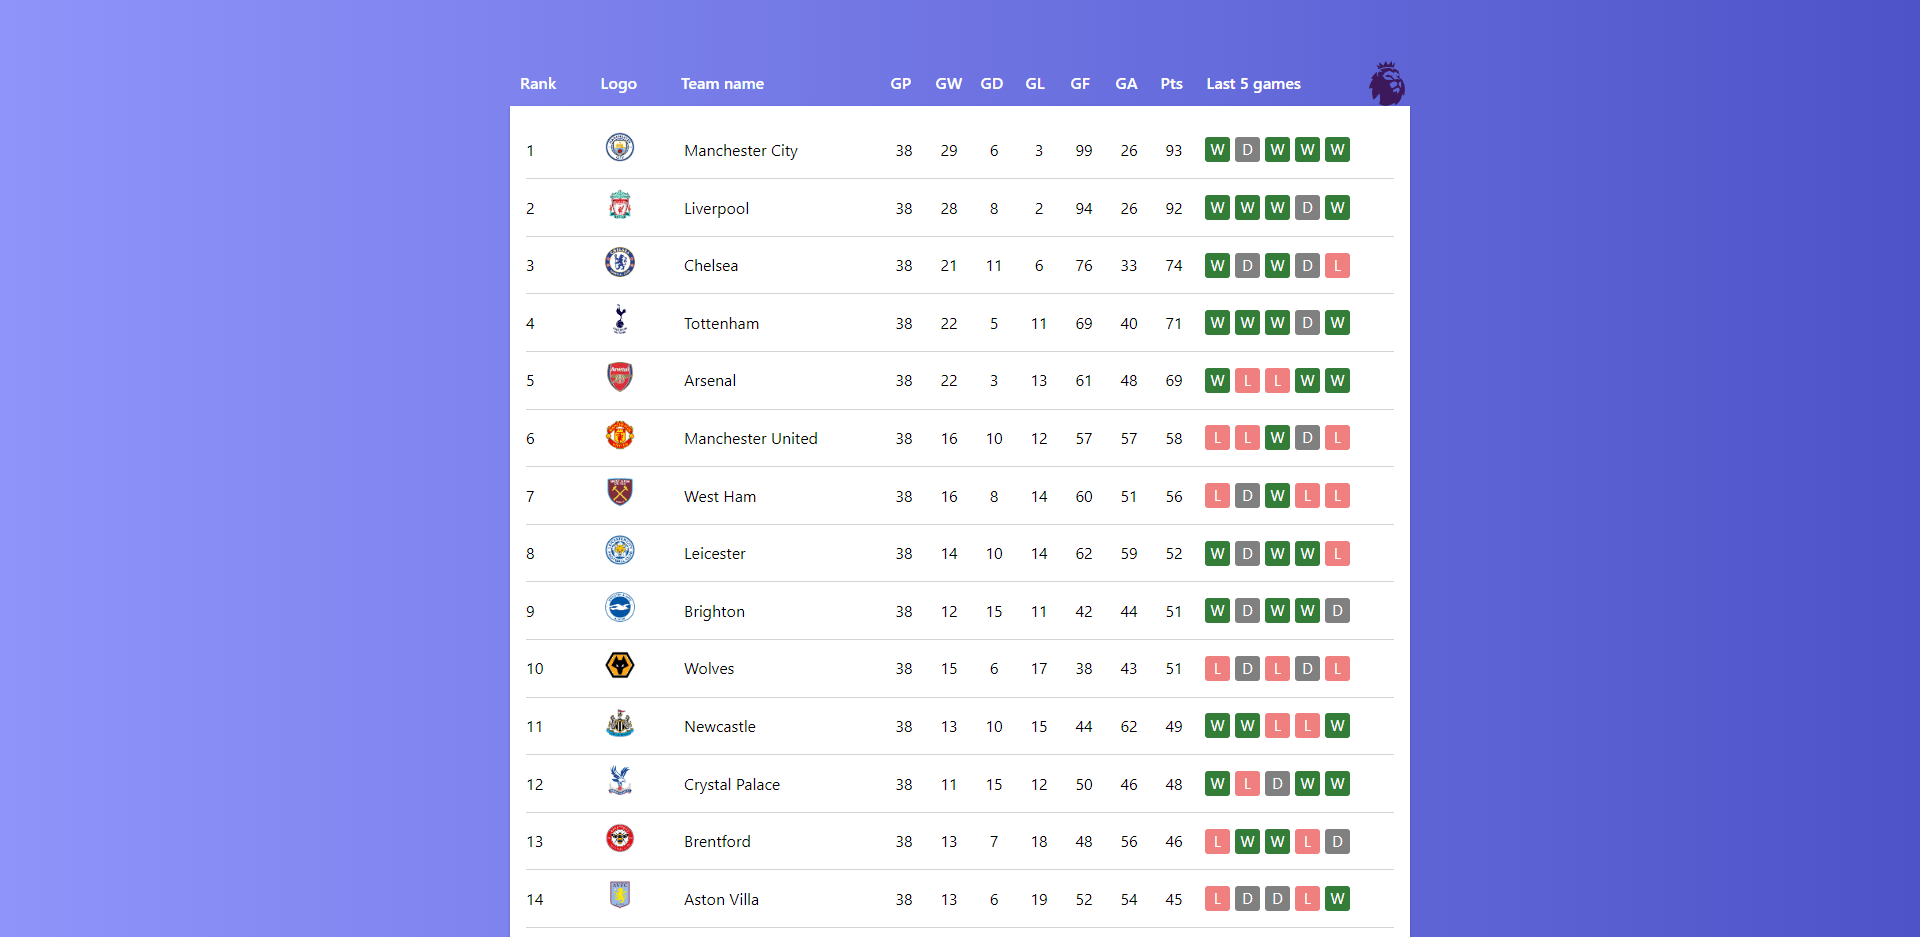Select the Brighton seagull crest
This screenshot has height=937, width=1920.
coord(619,607)
